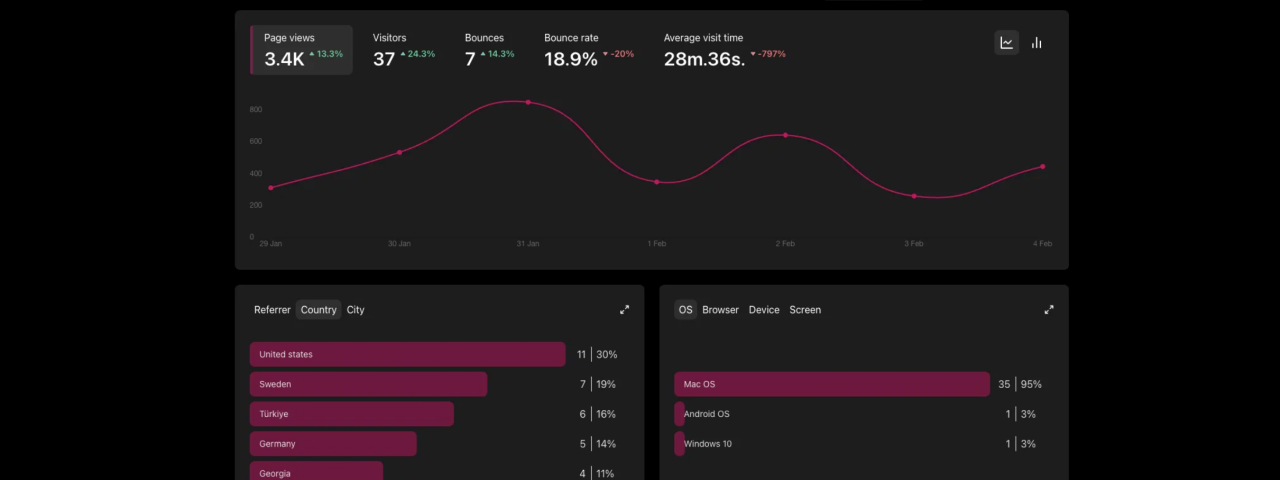
Task: Click the 19% value for Sweden
Action: tap(606, 384)
